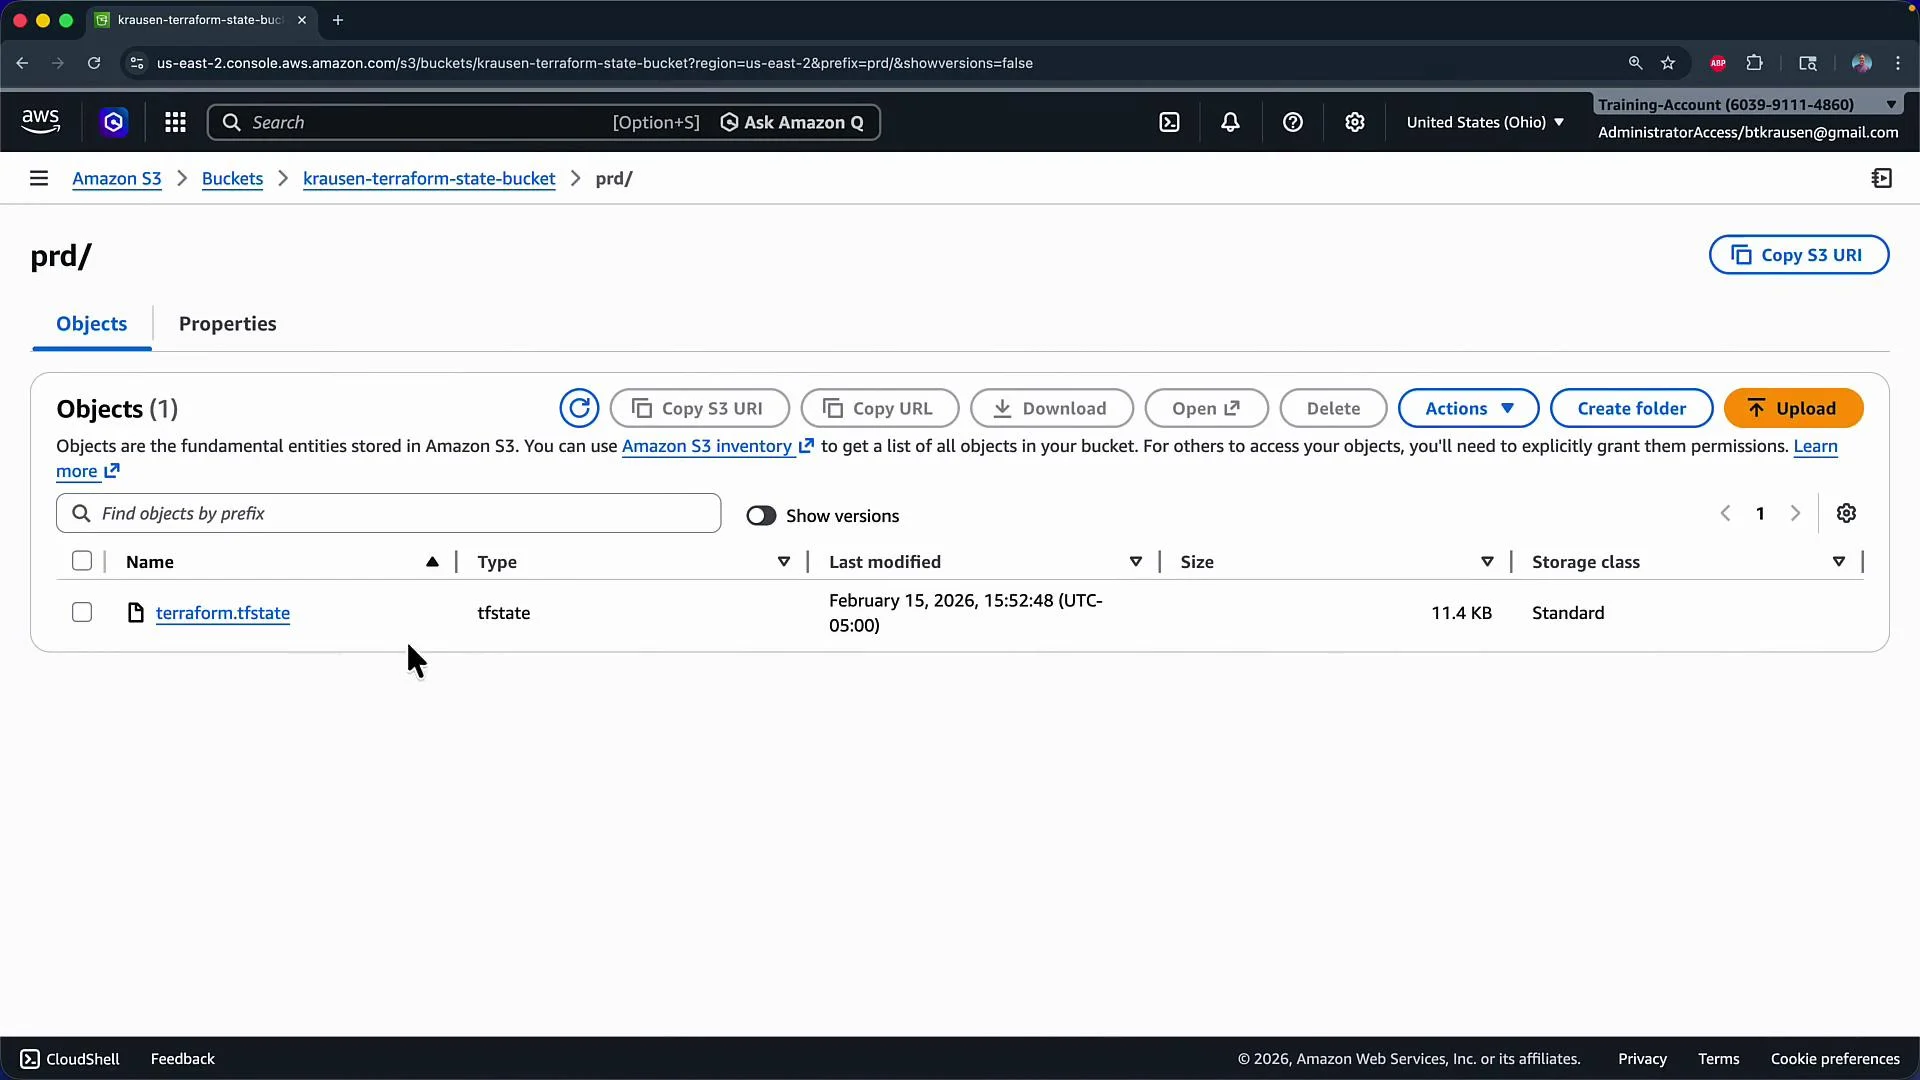Go to Amazon S3 breadcrumb
This screenshot has height=1080, width=1920.
tap(117, 178)
